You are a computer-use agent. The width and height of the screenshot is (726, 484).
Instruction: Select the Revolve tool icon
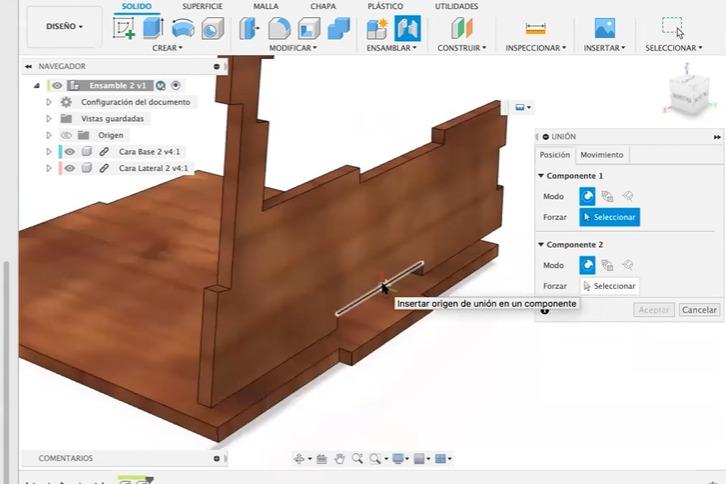point(183,28)
